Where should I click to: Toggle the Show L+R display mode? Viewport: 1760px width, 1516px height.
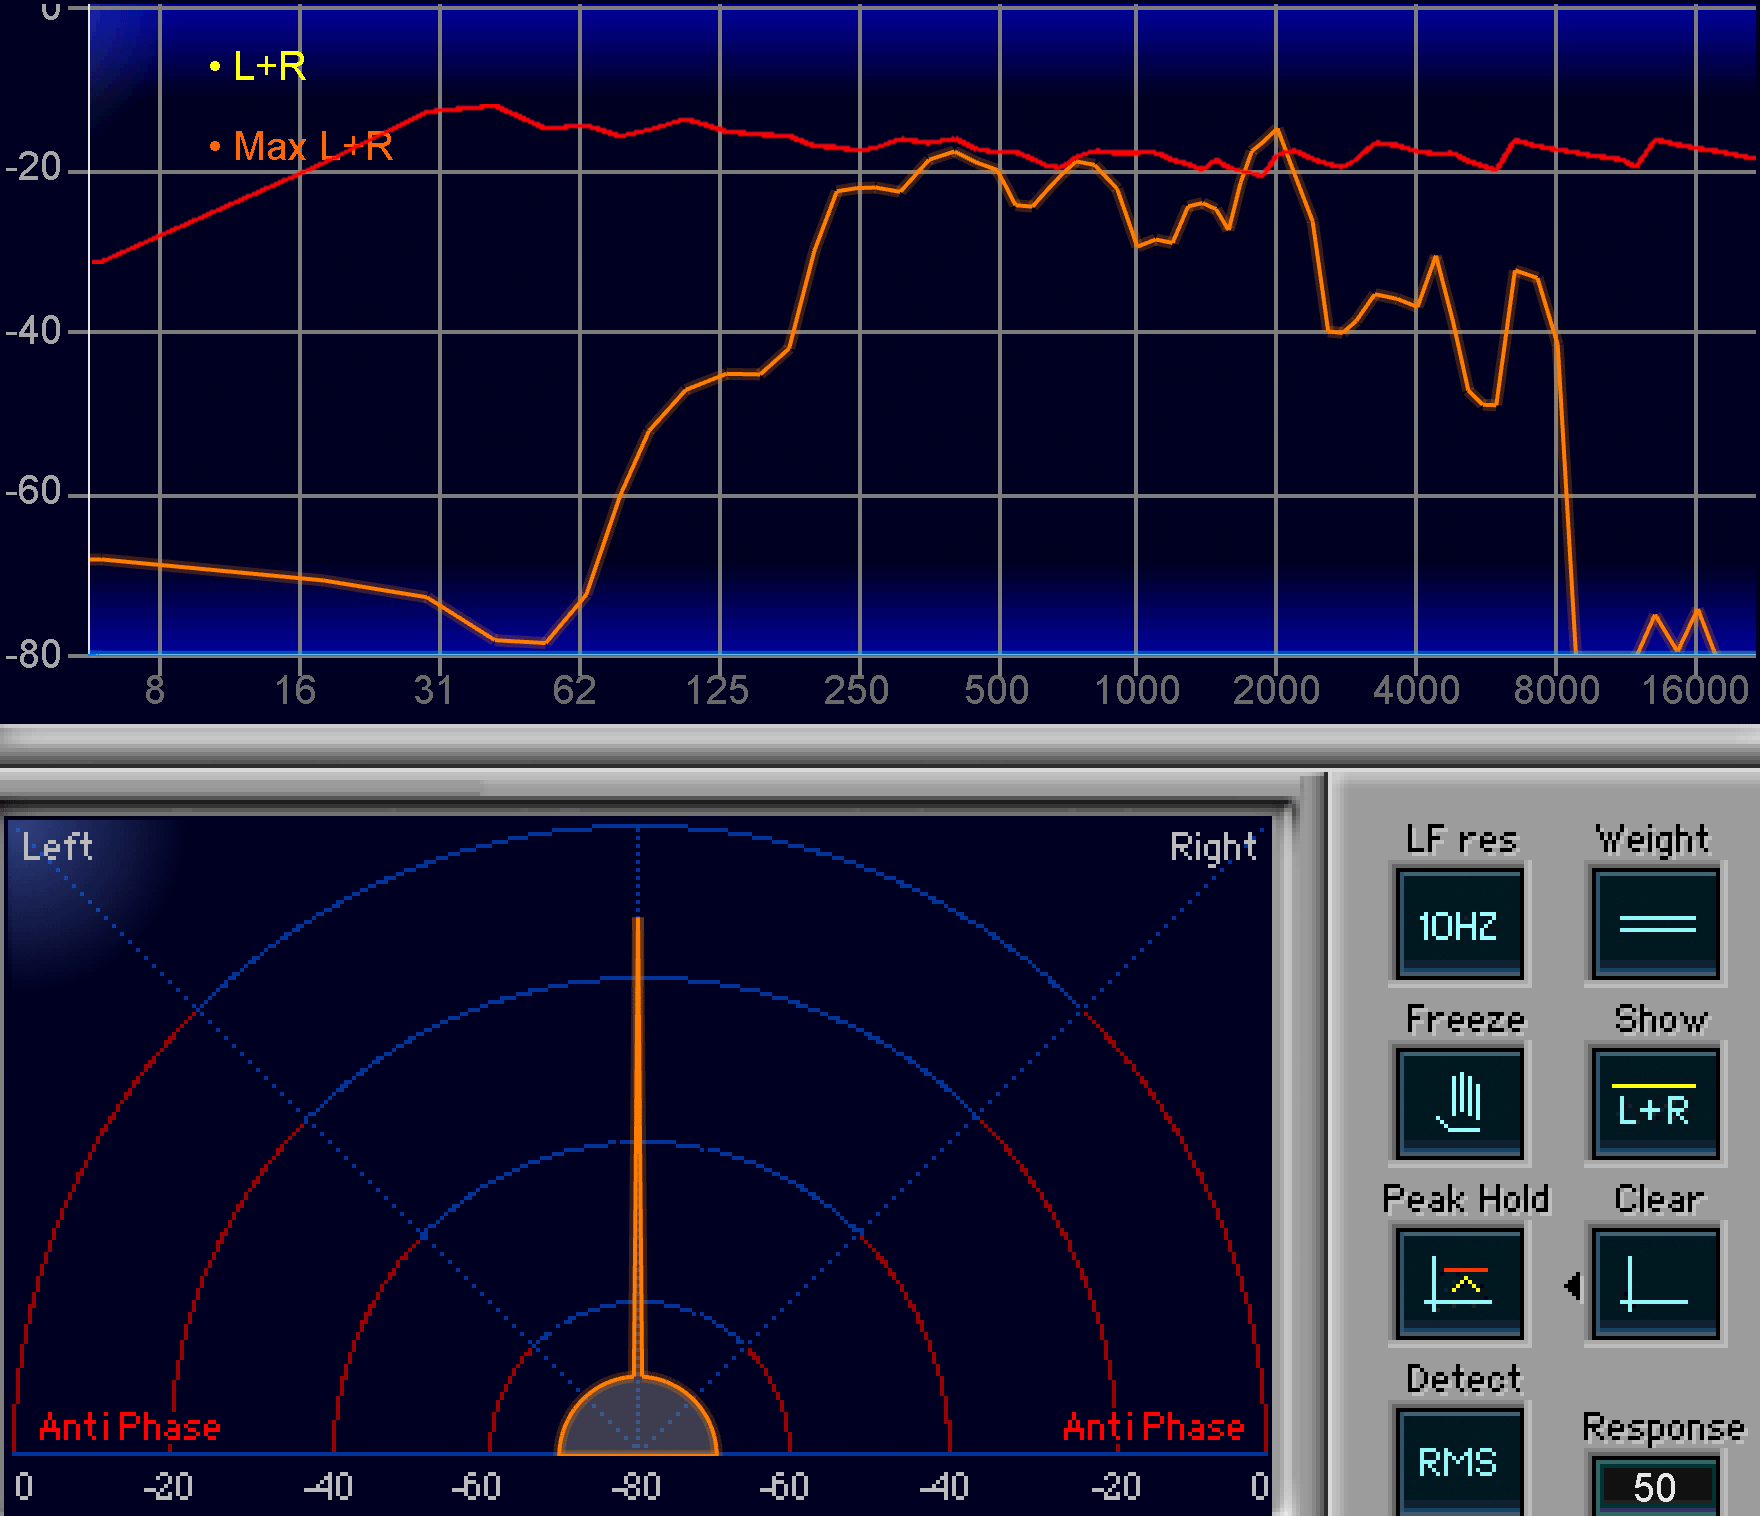click(1656, 1104)
